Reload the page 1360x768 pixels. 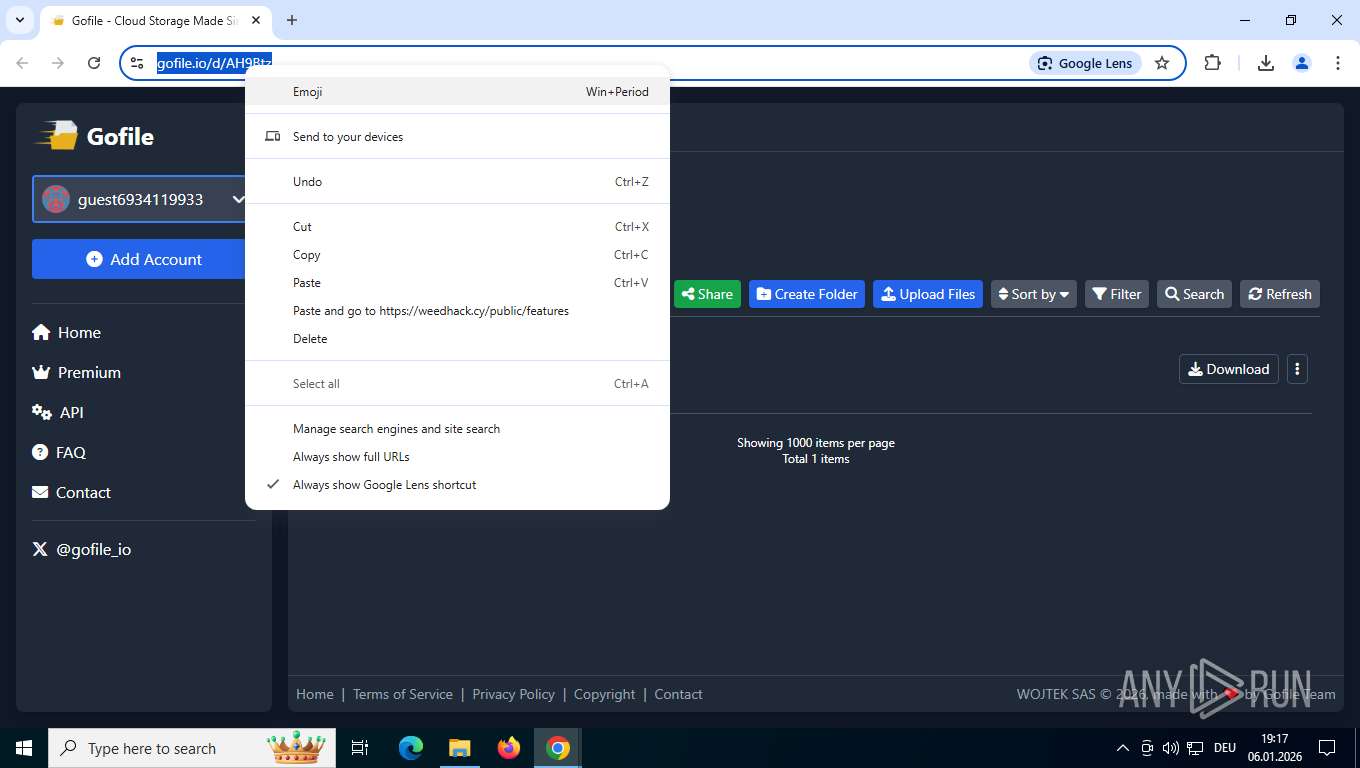(94, 62)
